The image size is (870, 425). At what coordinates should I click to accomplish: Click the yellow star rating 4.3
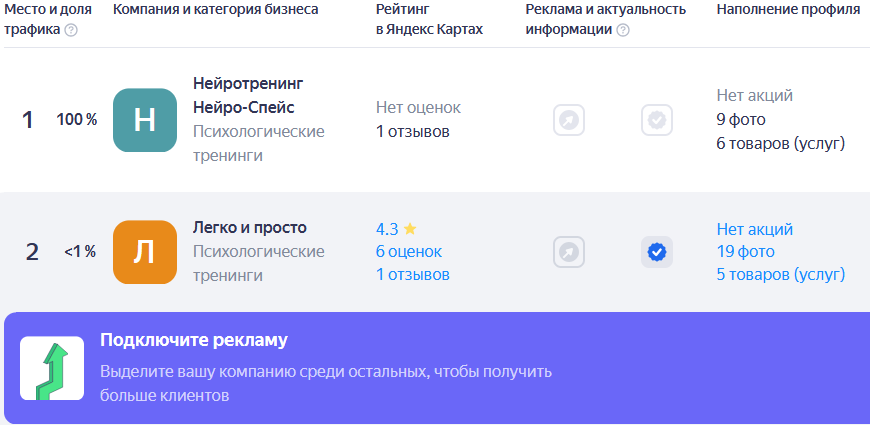click(x=396, y=229)
